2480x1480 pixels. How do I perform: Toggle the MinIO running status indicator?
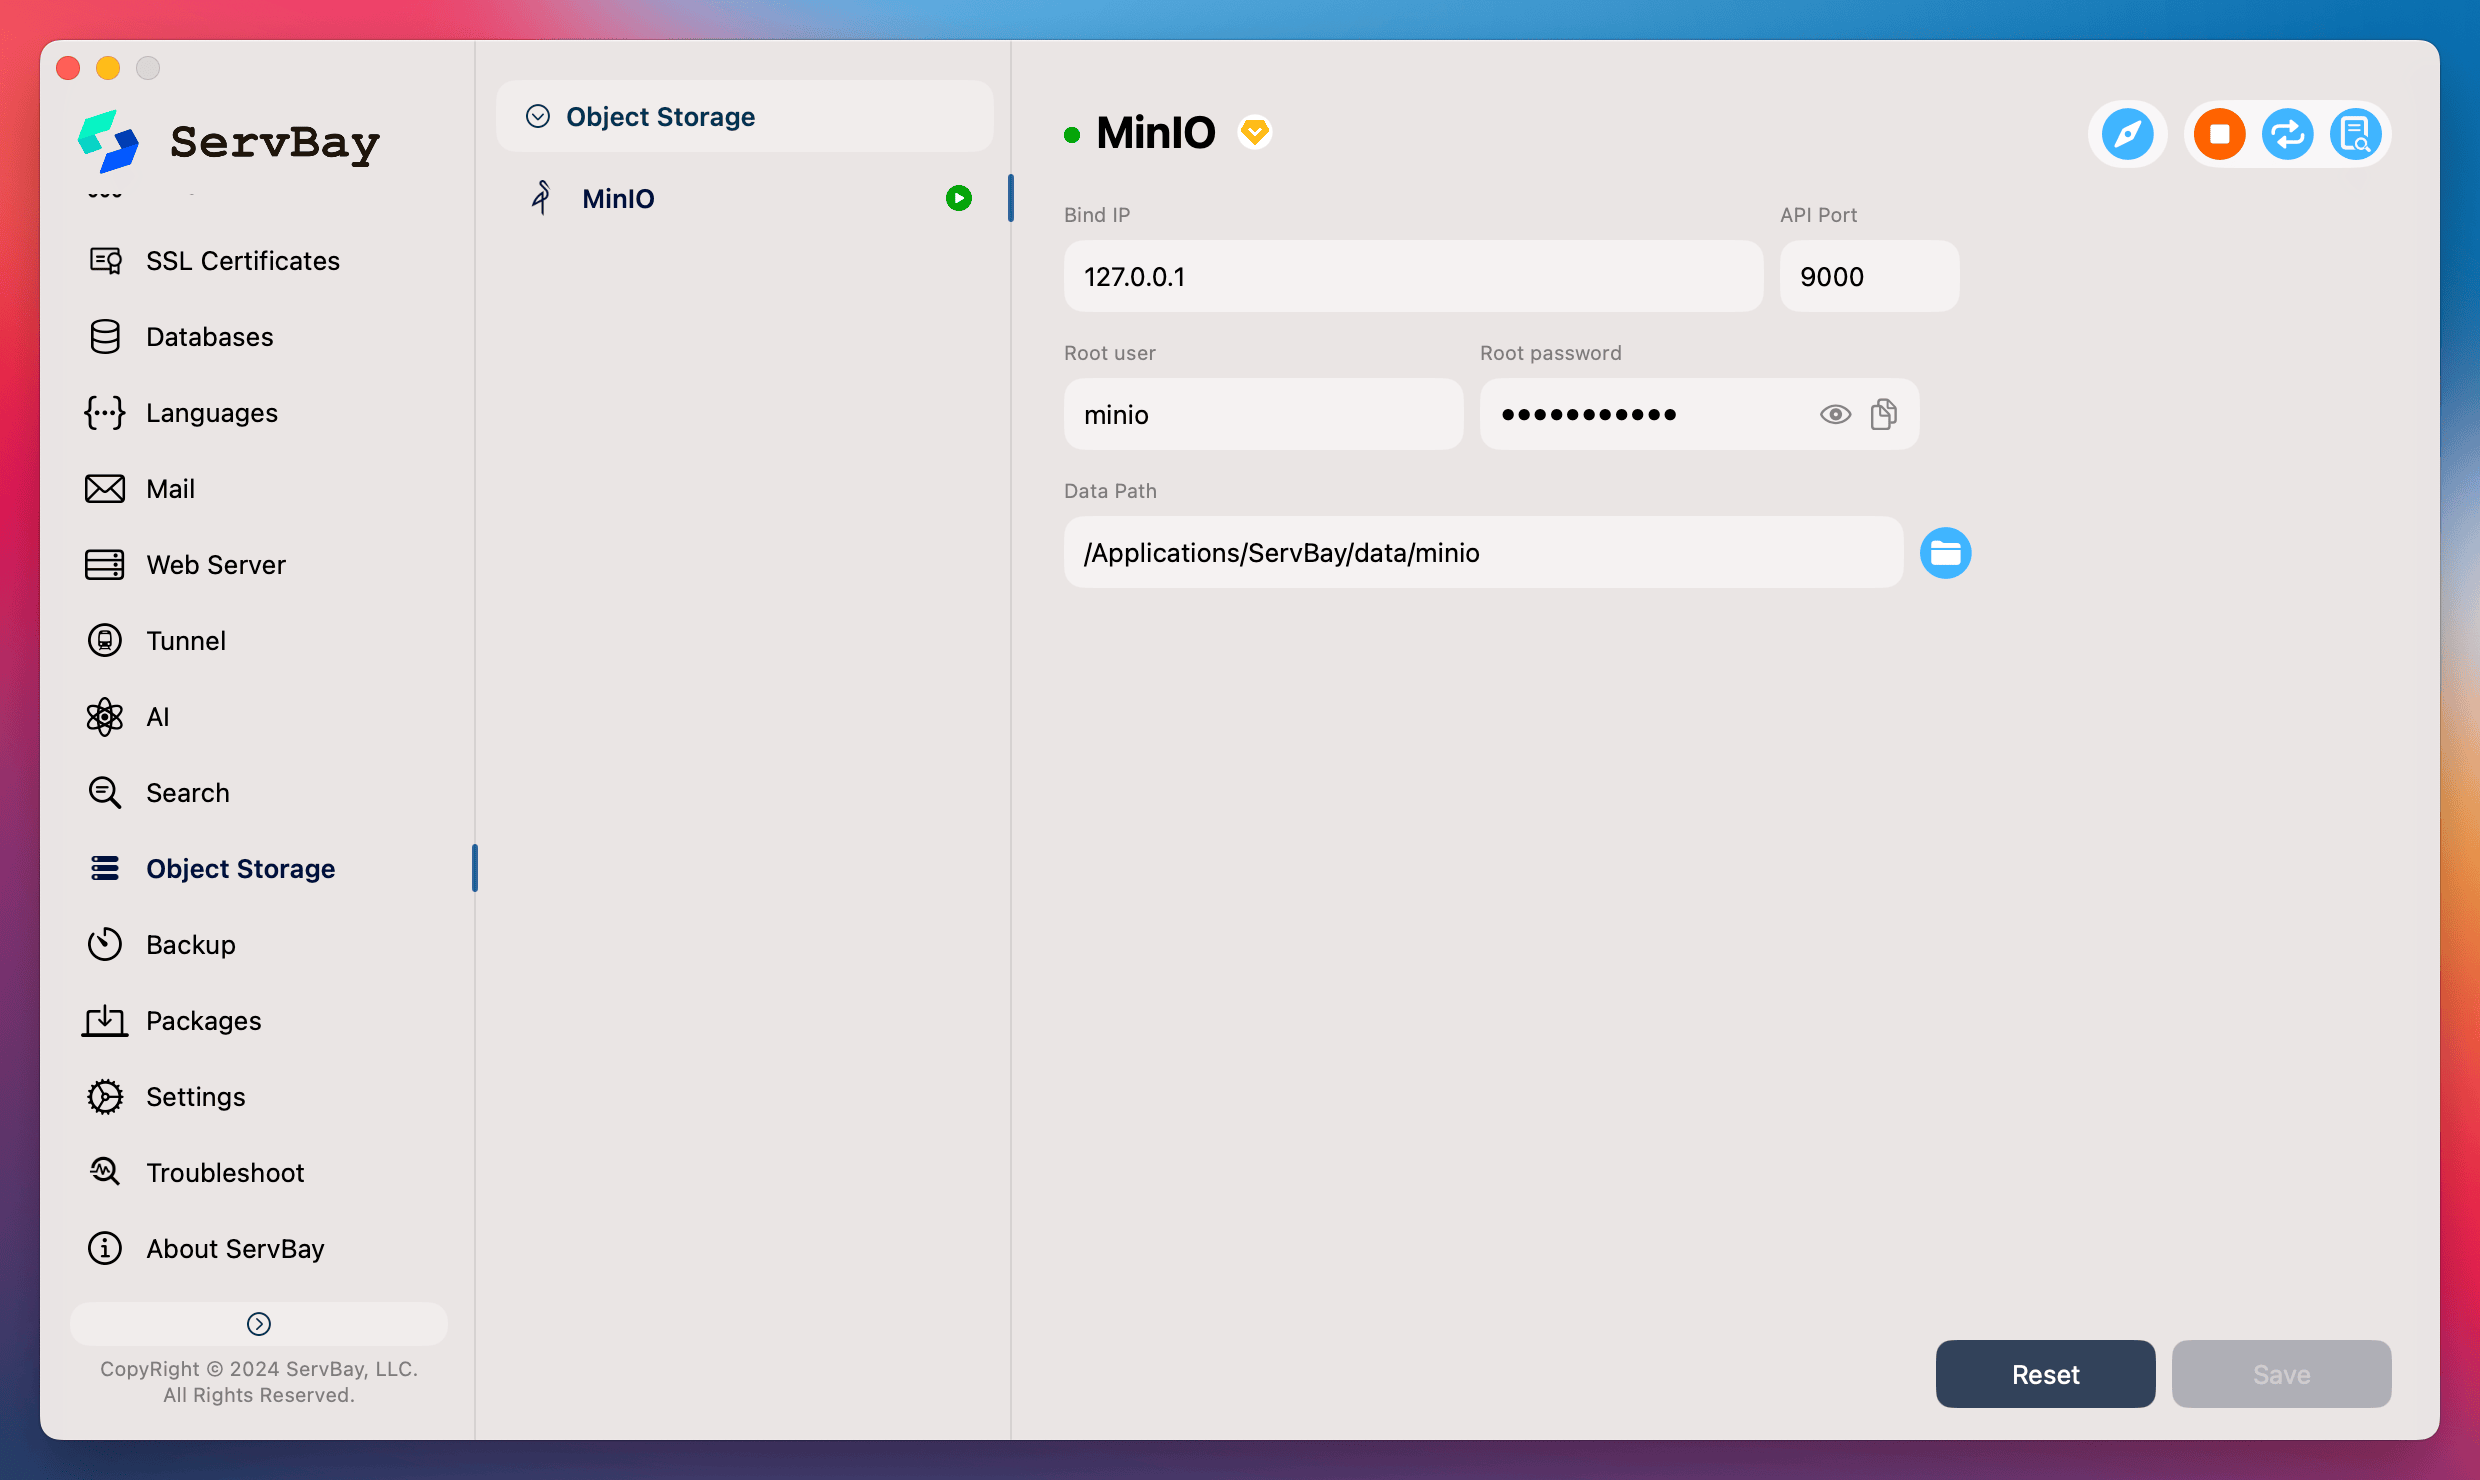pyautogui.click(x=958, y=198)
